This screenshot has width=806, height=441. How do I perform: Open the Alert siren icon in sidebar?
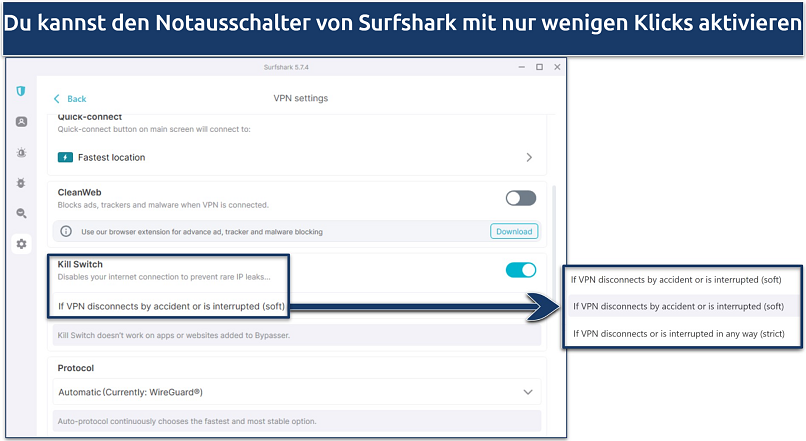pos(21,153)
